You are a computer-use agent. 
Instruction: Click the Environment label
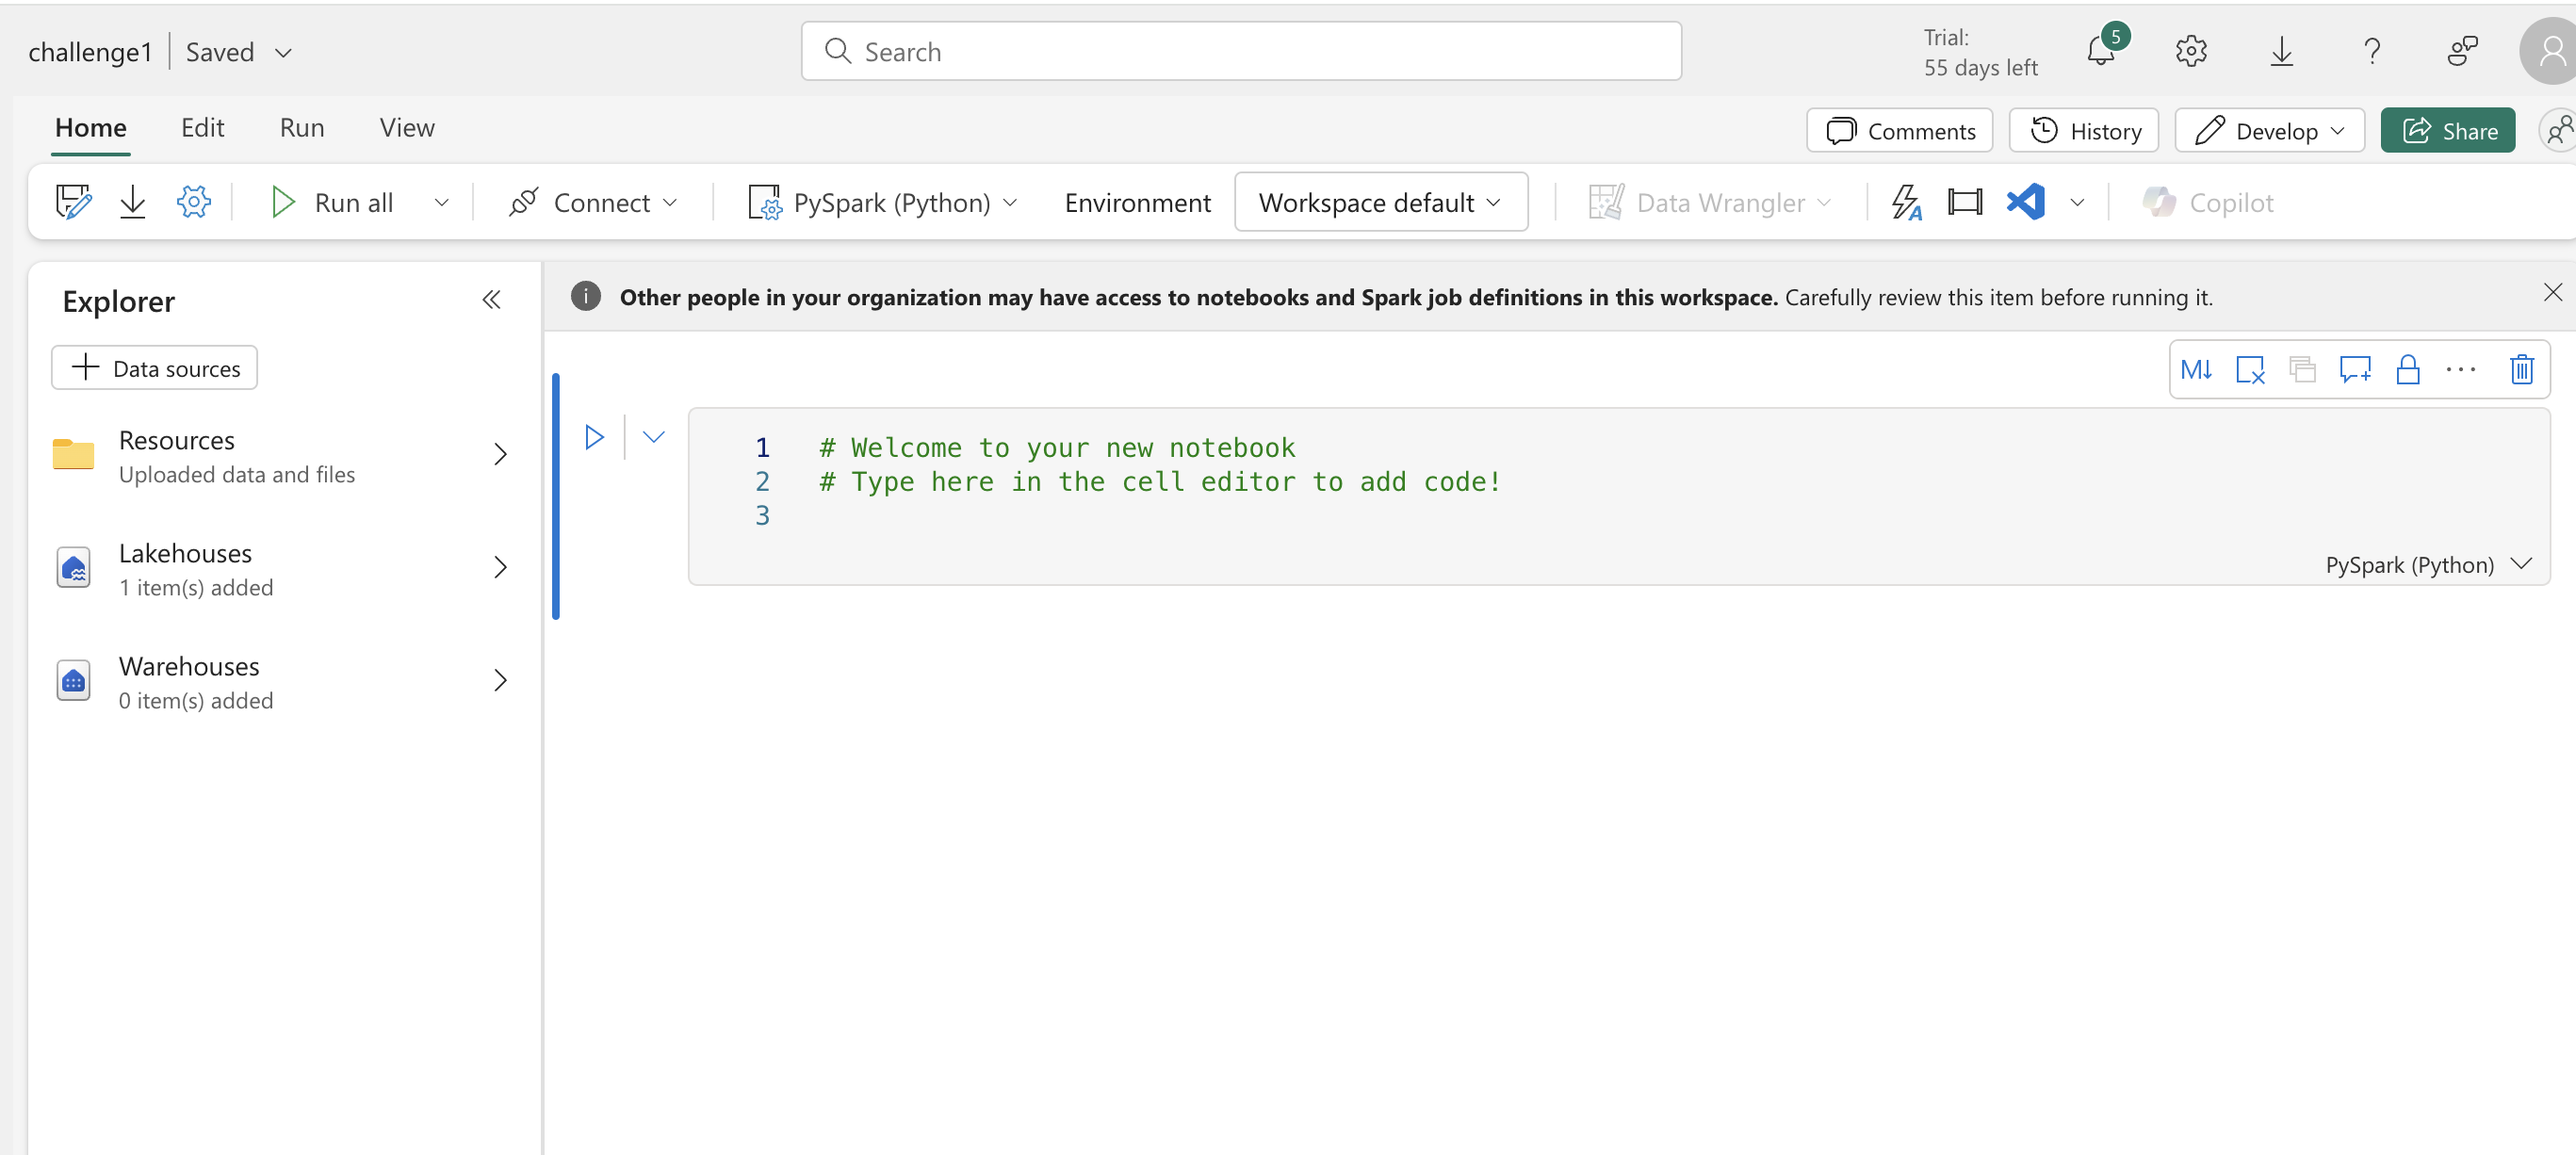1137,202
